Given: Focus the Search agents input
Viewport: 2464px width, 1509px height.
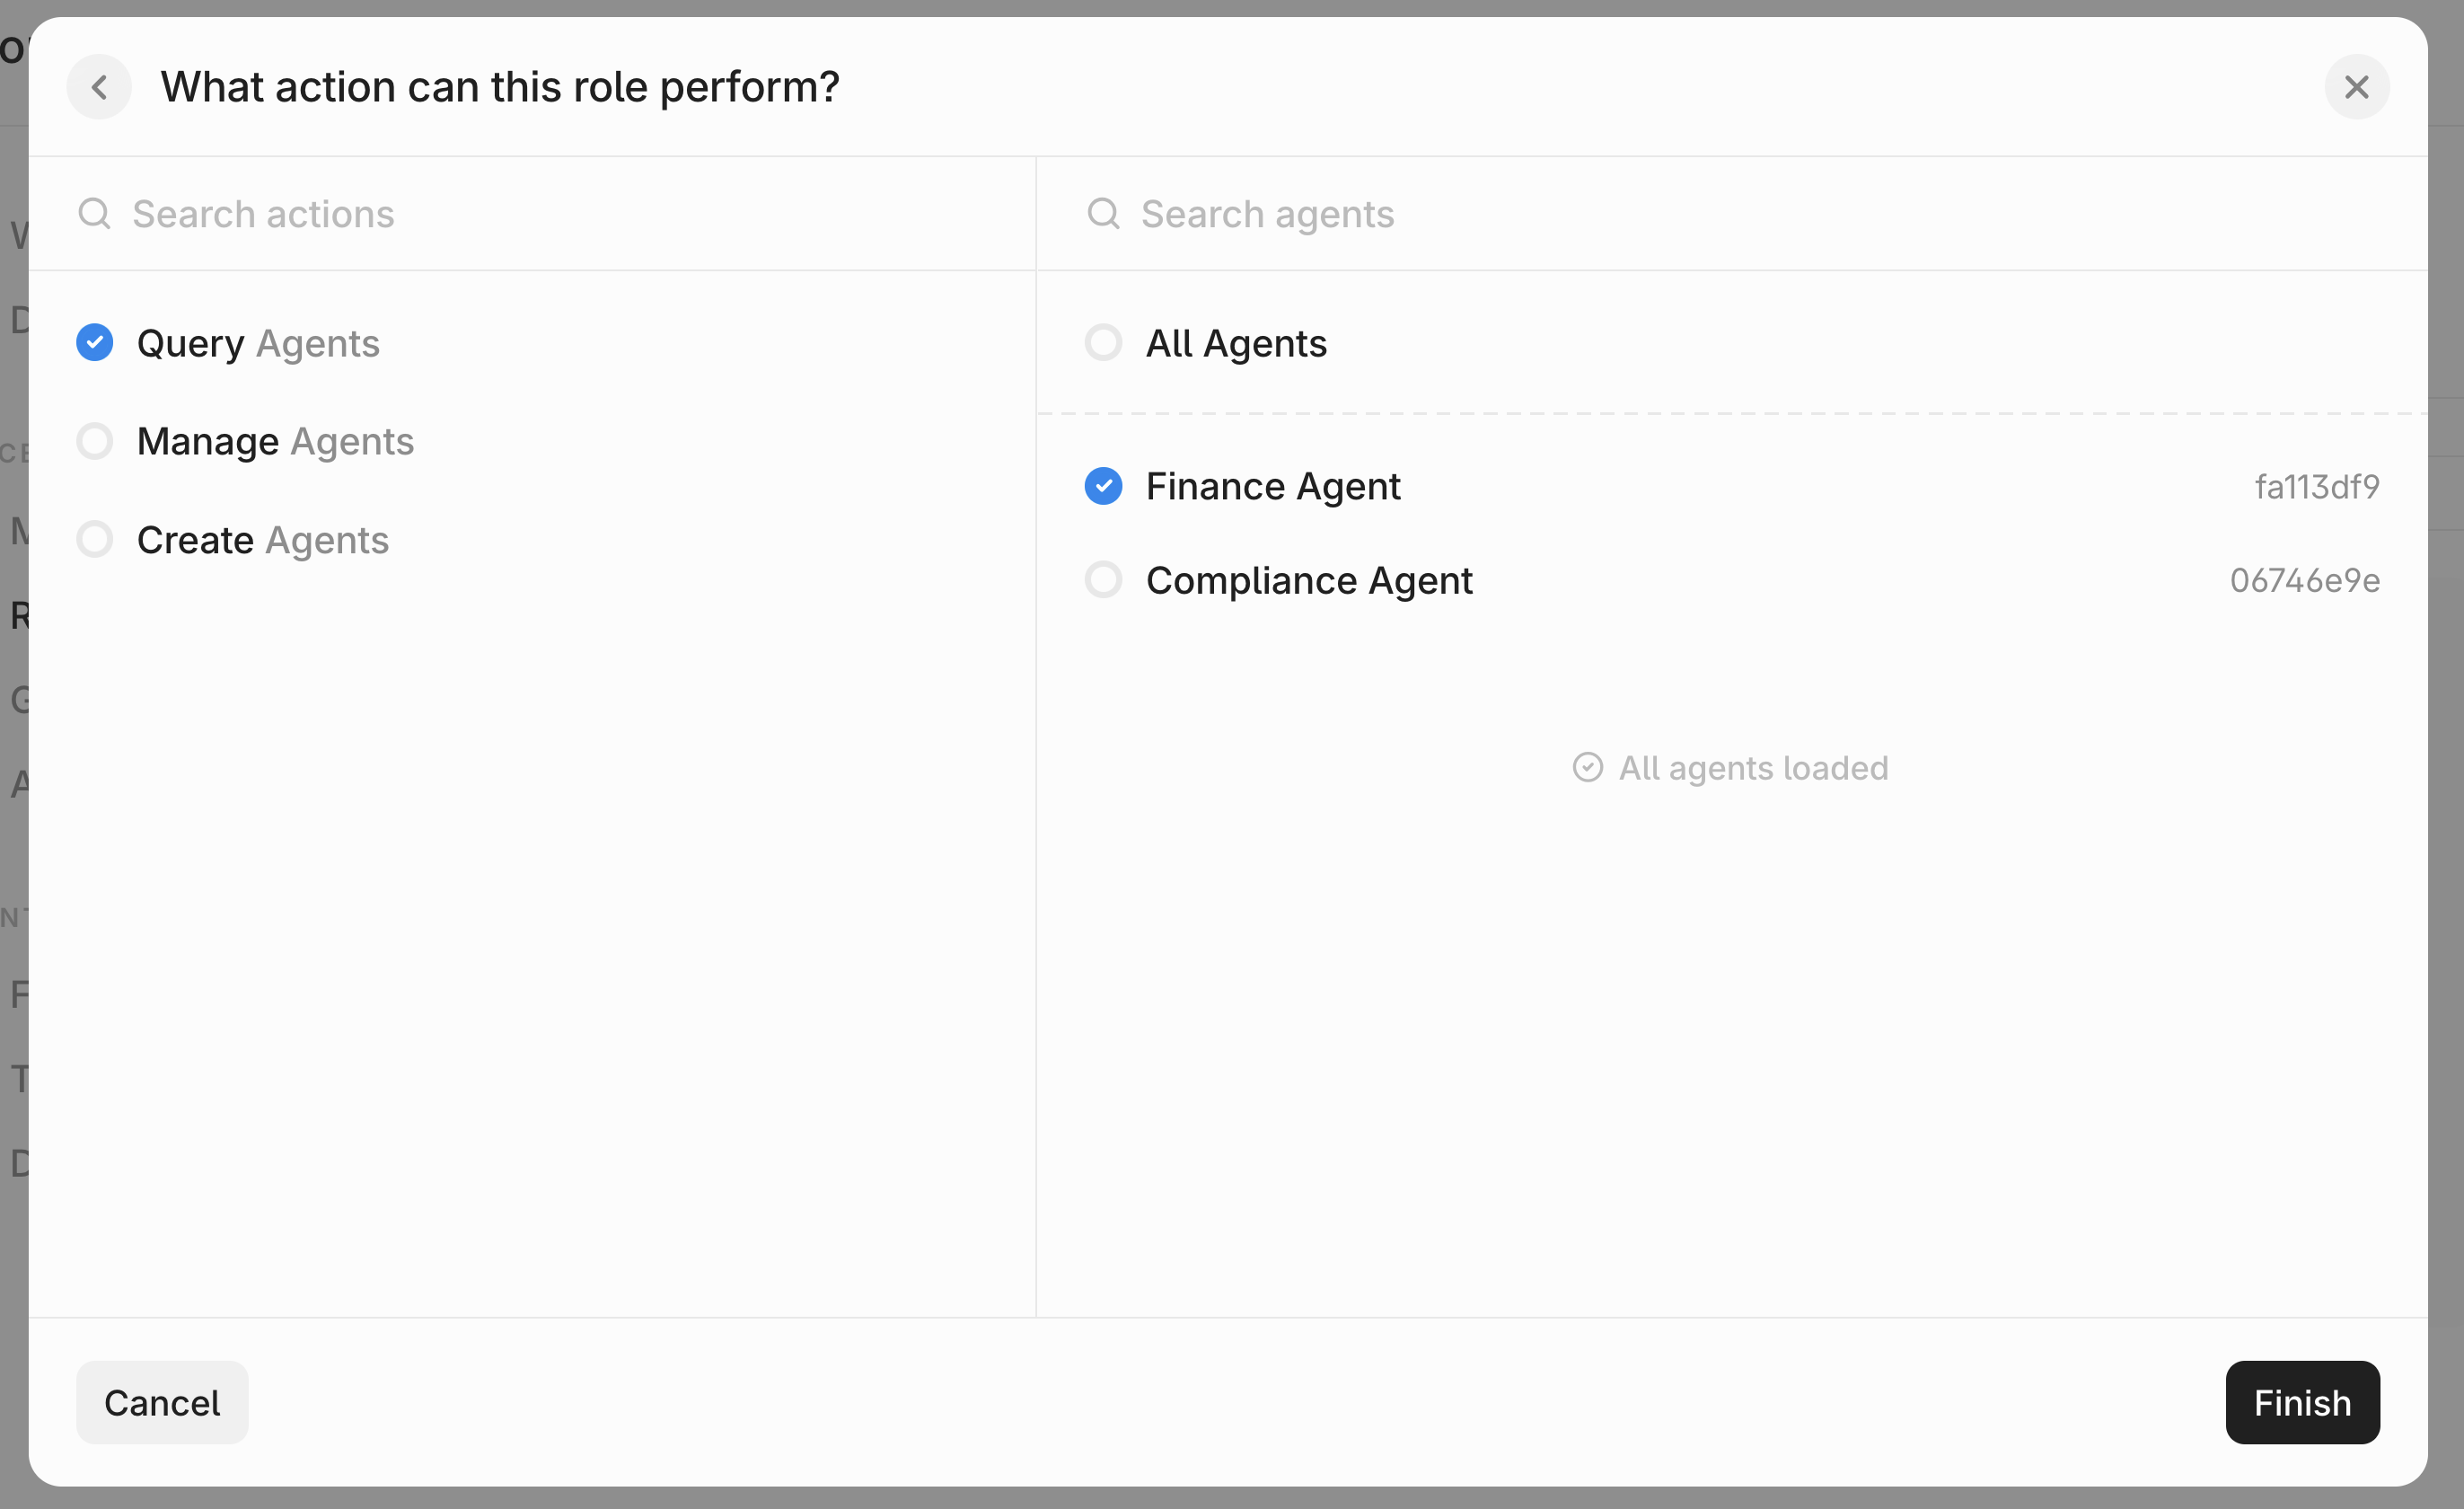Looking at the screenshot, I should click(x=1700, y=214).
